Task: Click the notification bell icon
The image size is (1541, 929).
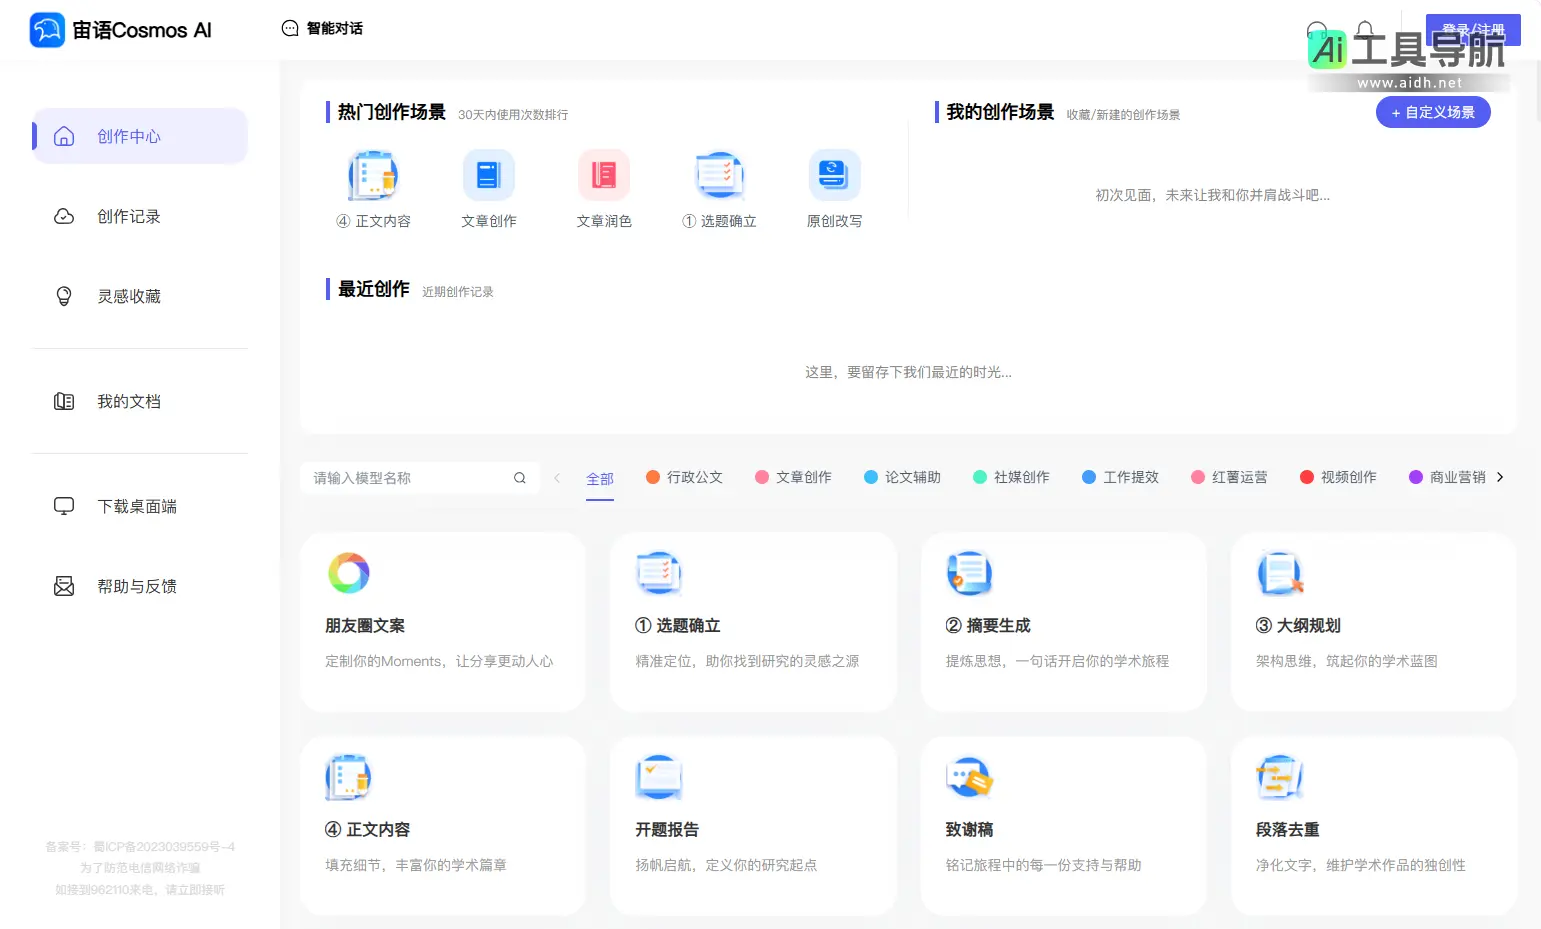Action: [1364, 29]
